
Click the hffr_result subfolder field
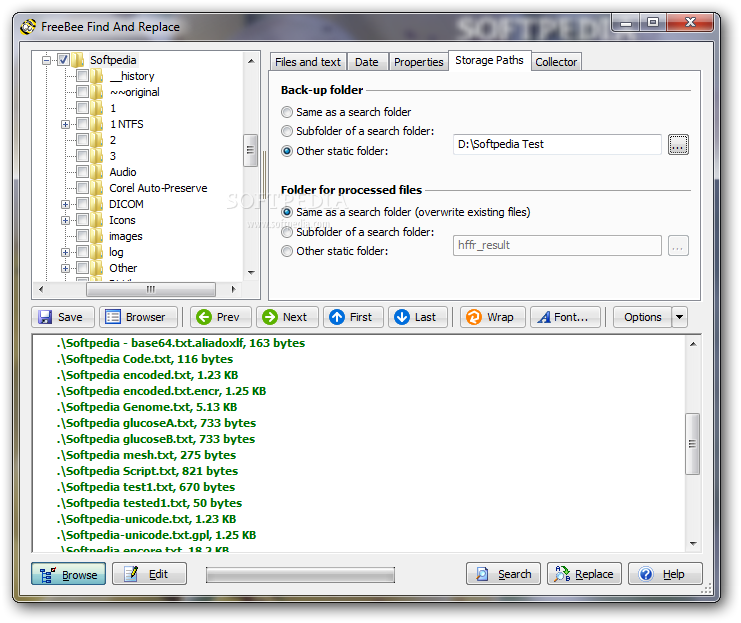[x=557, y=245]
